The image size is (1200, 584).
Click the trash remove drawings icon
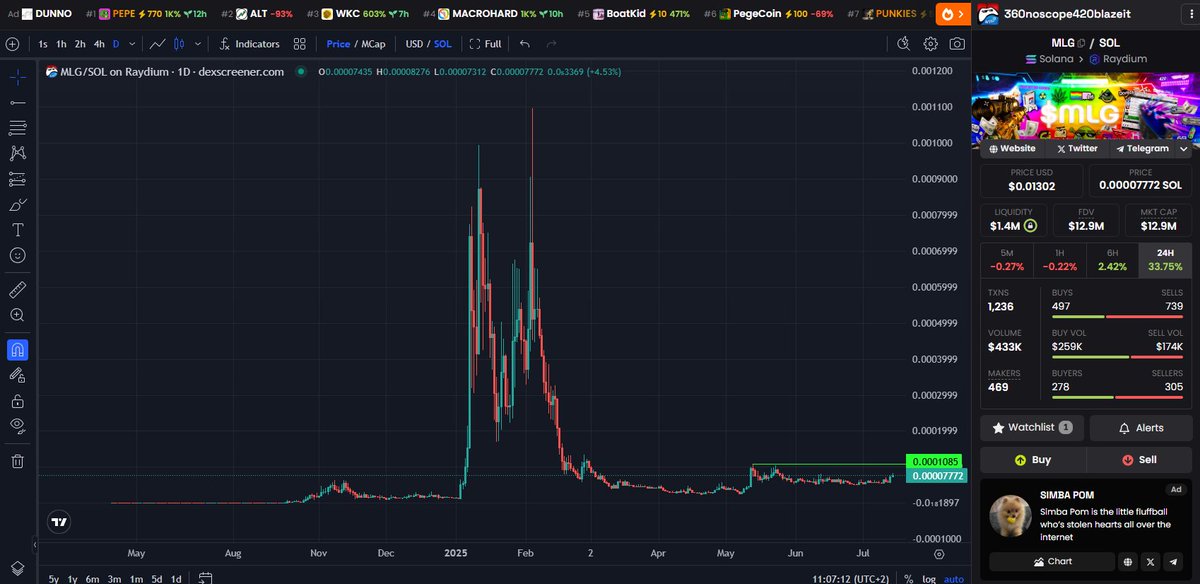17,461
